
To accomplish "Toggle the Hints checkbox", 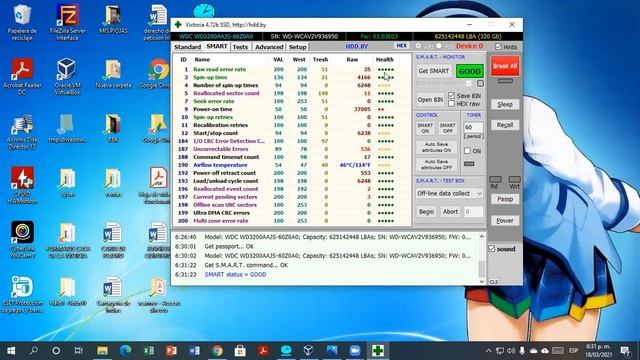I will [498, 47].
